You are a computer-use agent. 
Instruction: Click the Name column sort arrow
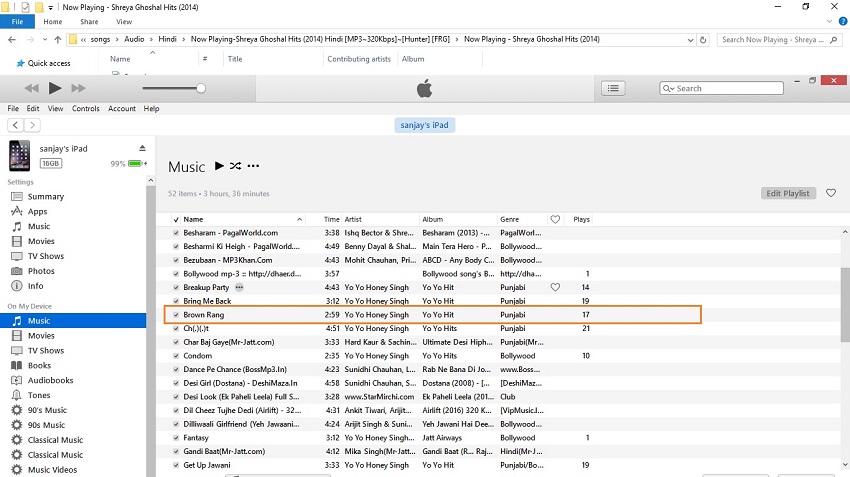pos(299,219)
